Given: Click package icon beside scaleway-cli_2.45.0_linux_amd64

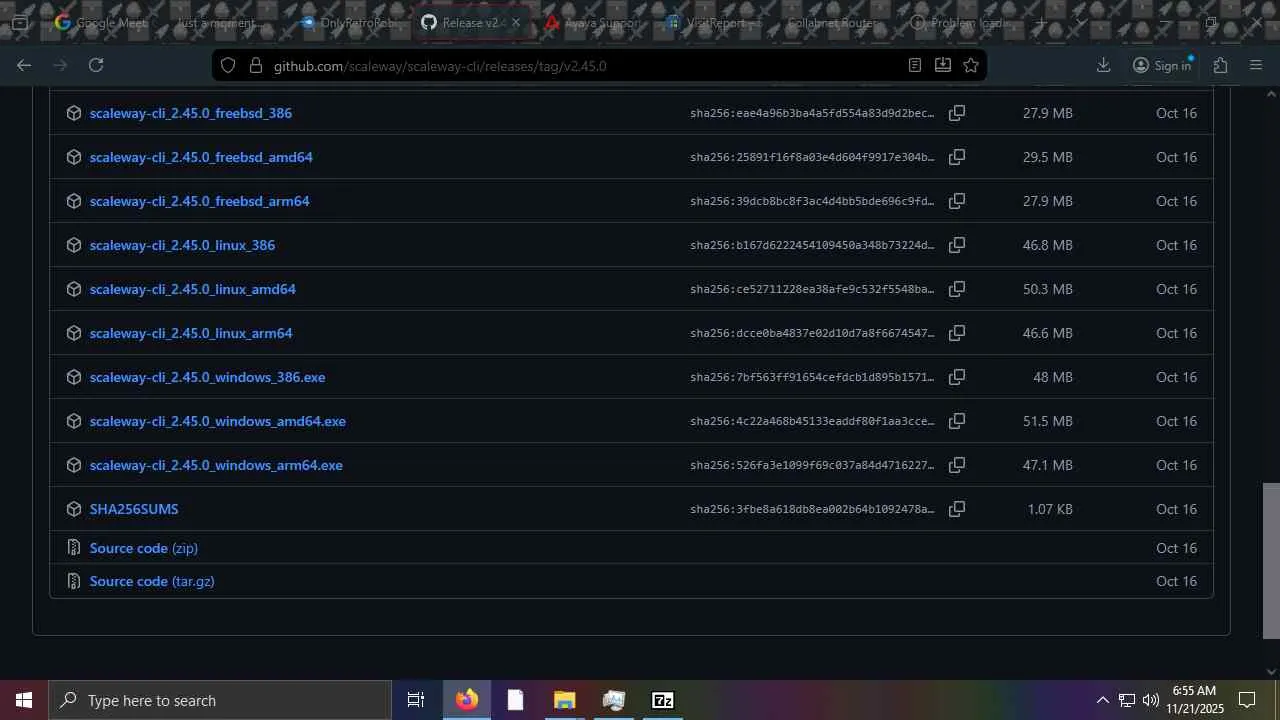Looking at the screenshot, I should tap(73, 289).
